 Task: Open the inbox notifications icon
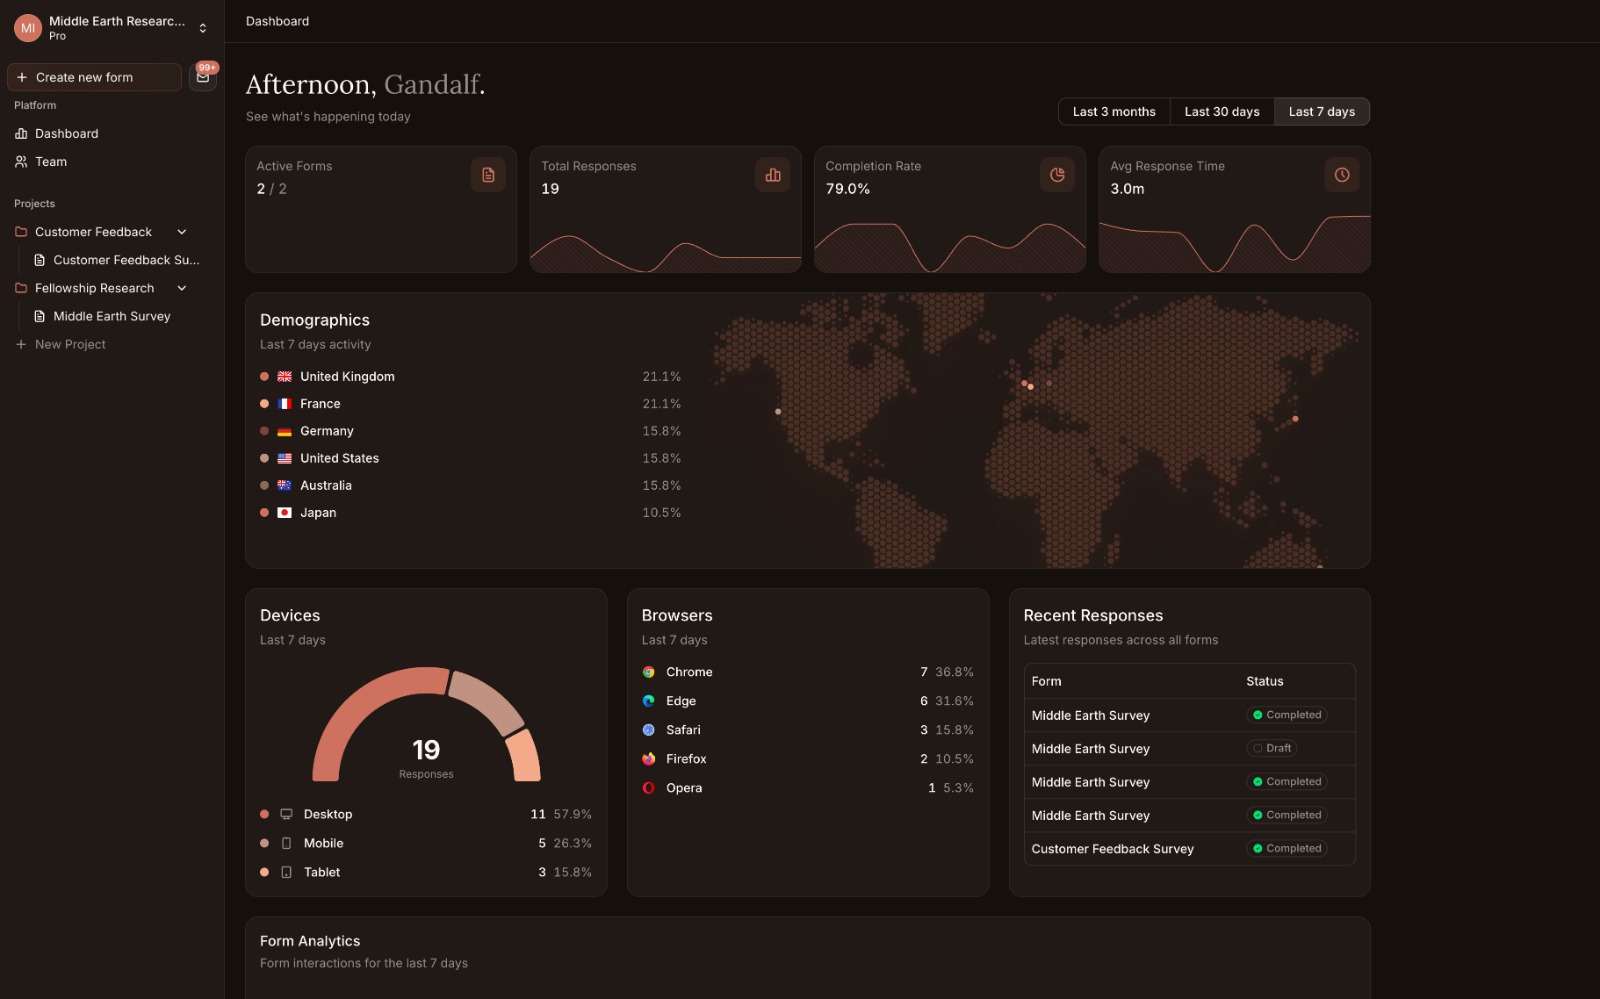[203, 77]
